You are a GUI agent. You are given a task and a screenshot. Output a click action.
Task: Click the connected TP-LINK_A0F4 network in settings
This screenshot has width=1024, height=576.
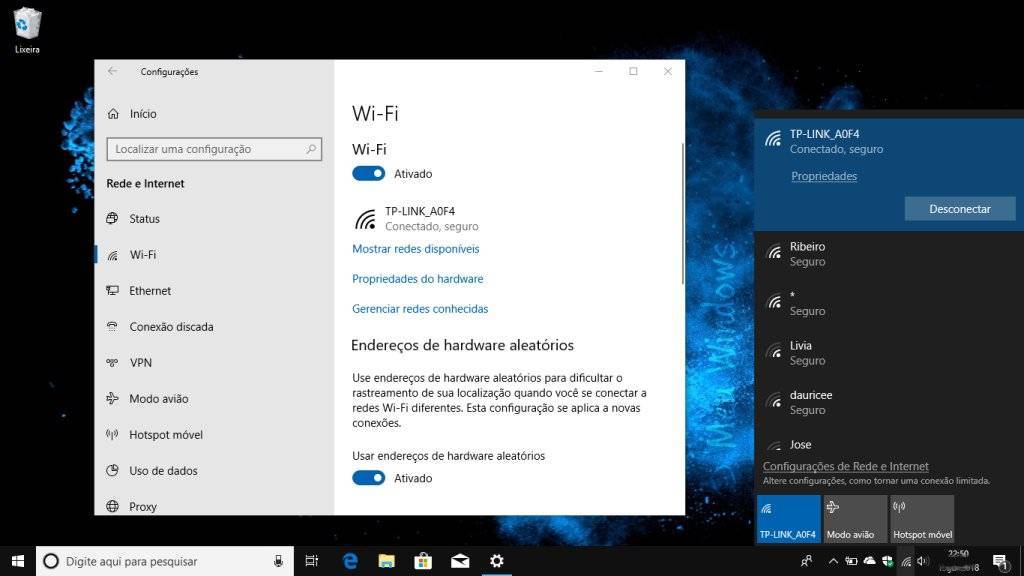(x=416, y=219)
